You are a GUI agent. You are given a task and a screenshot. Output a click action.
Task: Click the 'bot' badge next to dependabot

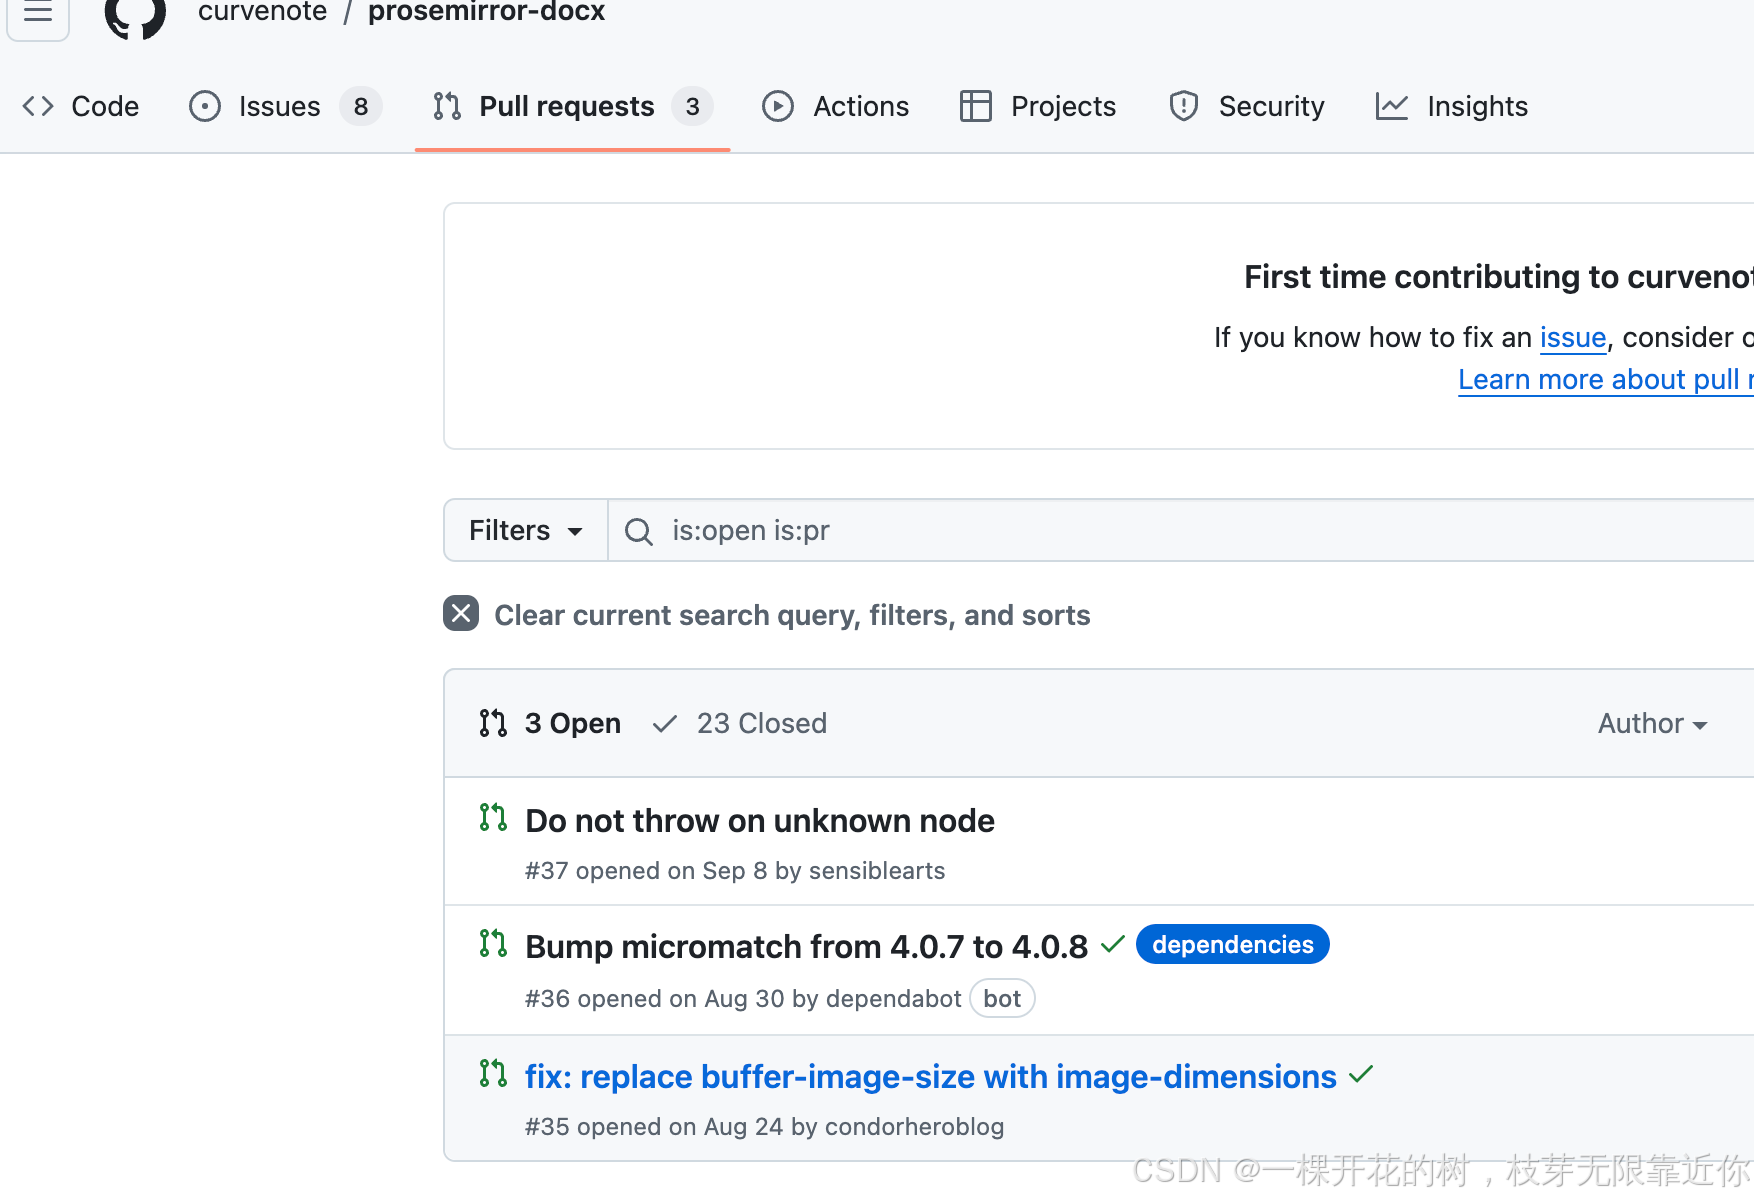(x=1002, y=999)
